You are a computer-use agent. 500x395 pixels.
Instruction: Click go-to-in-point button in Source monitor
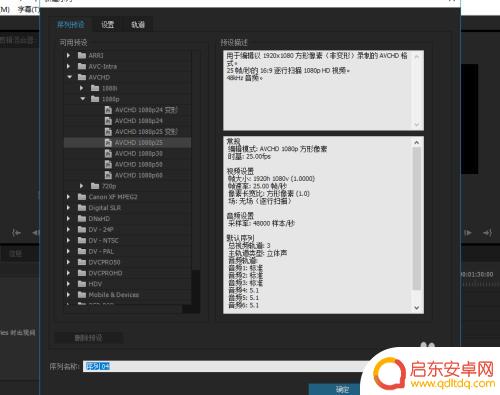[x=17, y=233]
